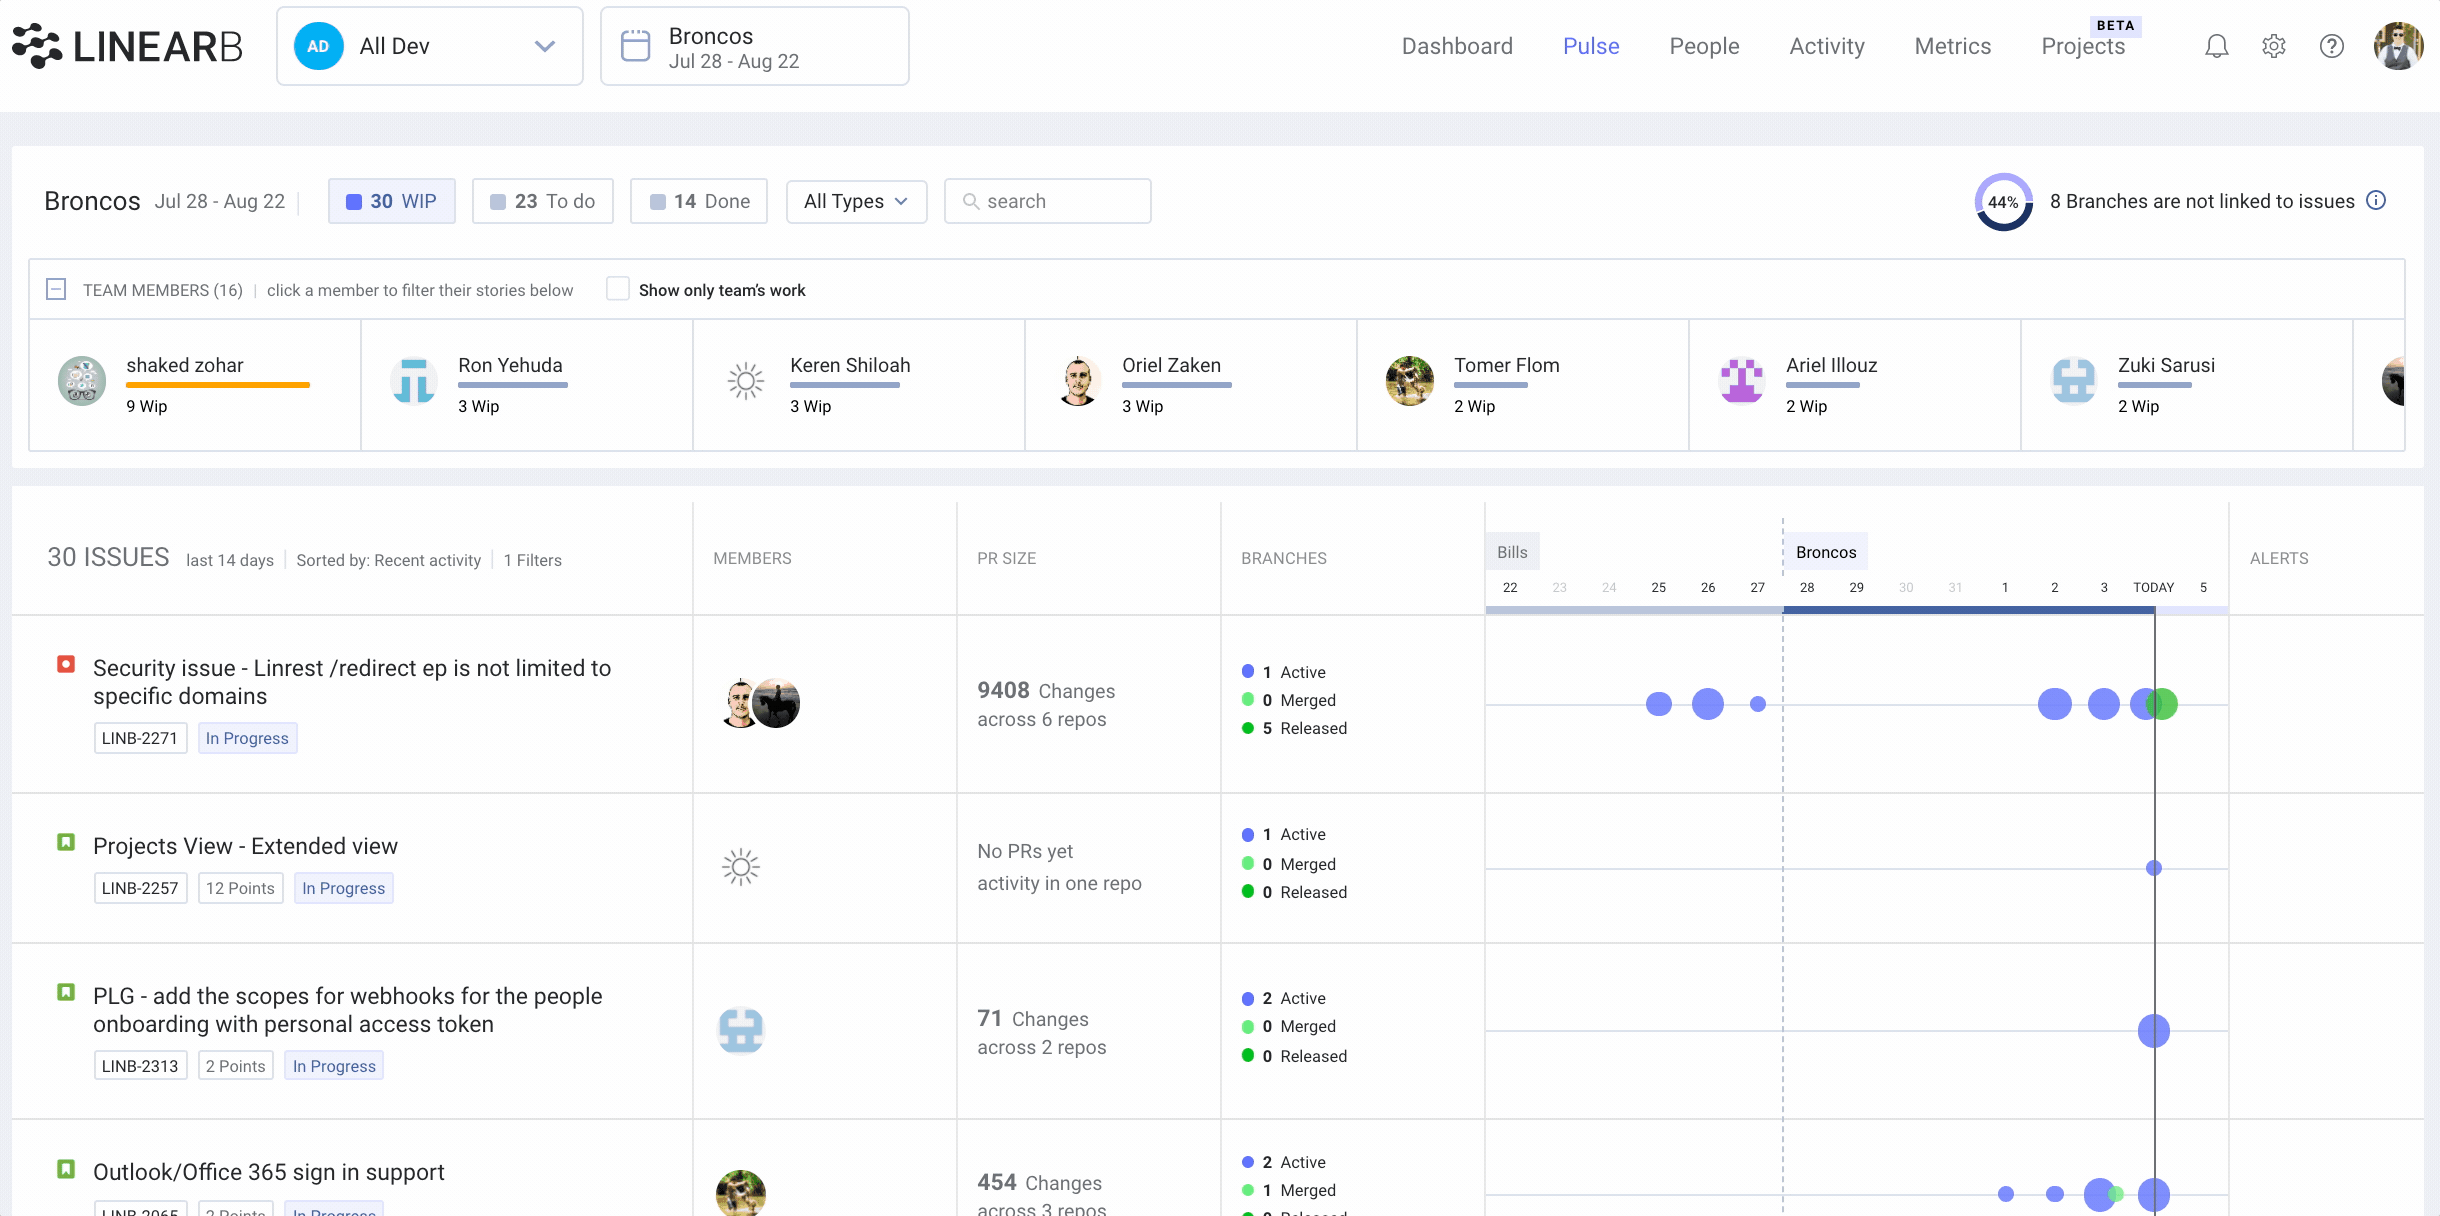2440x1216 pixels.
Task: Toggle the Team Members select-all checkbox
Action: pyautogui.click(x=56, y=289)
